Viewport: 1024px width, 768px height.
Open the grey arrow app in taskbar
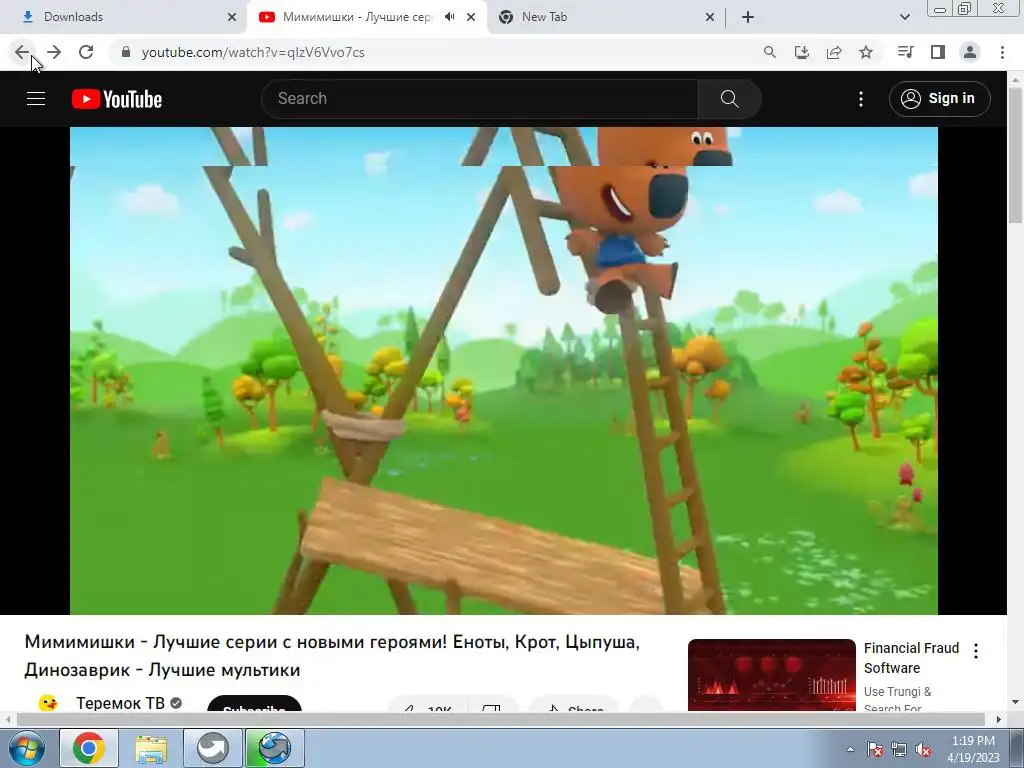tap(213, 748)
